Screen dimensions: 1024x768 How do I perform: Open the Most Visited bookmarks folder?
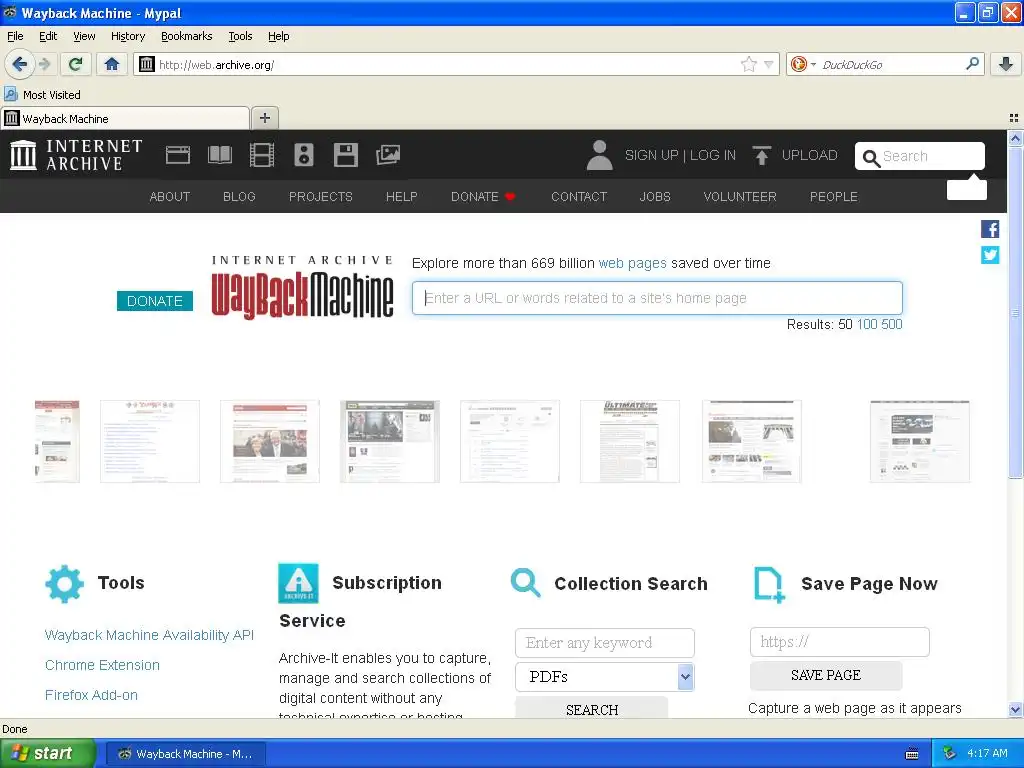pos(42,95)
